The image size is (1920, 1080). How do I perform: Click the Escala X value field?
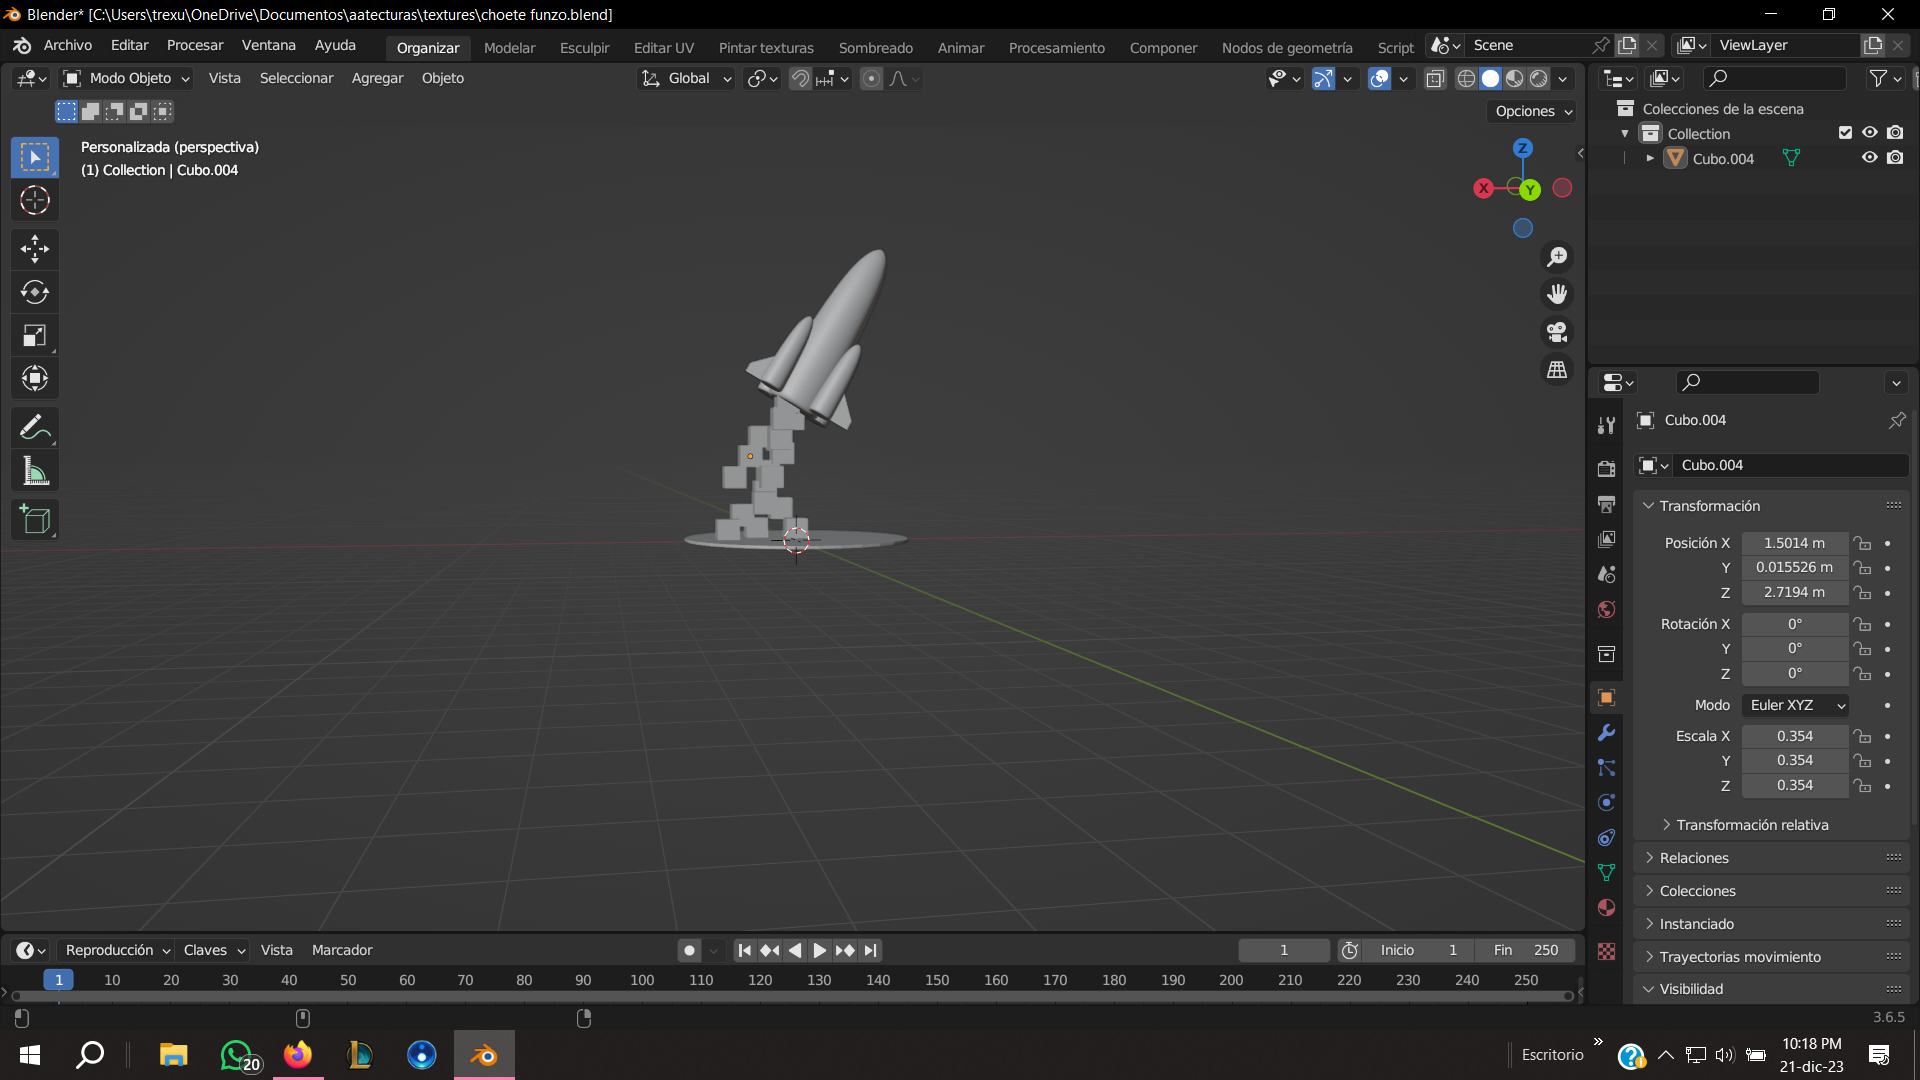tap(1795, 736)
